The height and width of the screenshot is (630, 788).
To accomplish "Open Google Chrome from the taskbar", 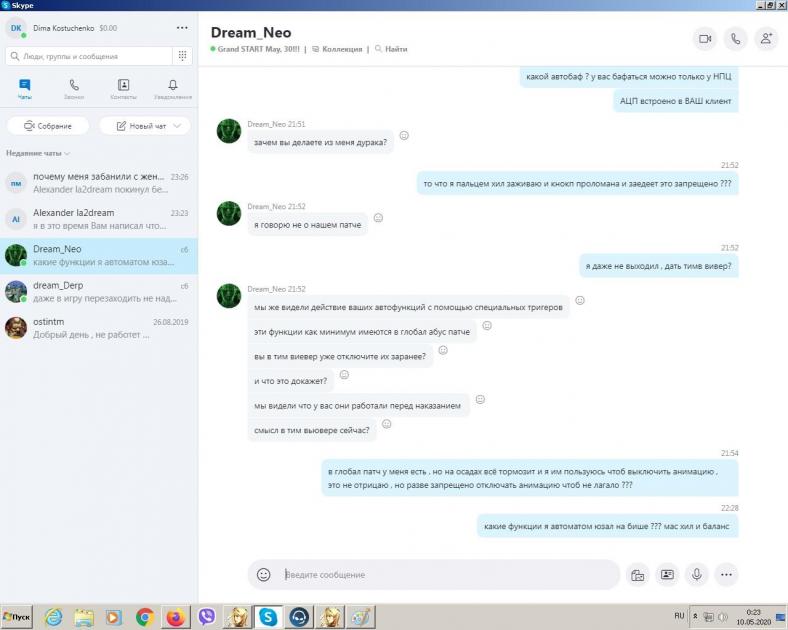I will [145, 617].
